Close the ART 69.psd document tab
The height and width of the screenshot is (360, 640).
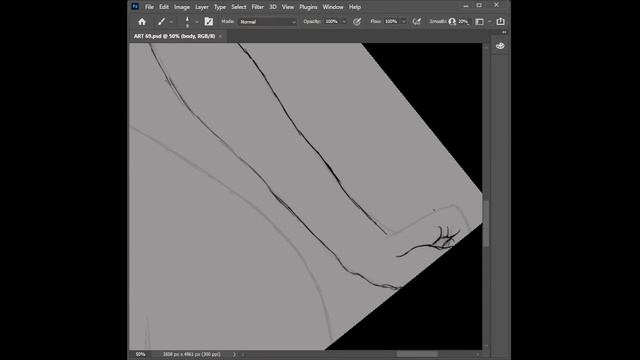(221, 36)
